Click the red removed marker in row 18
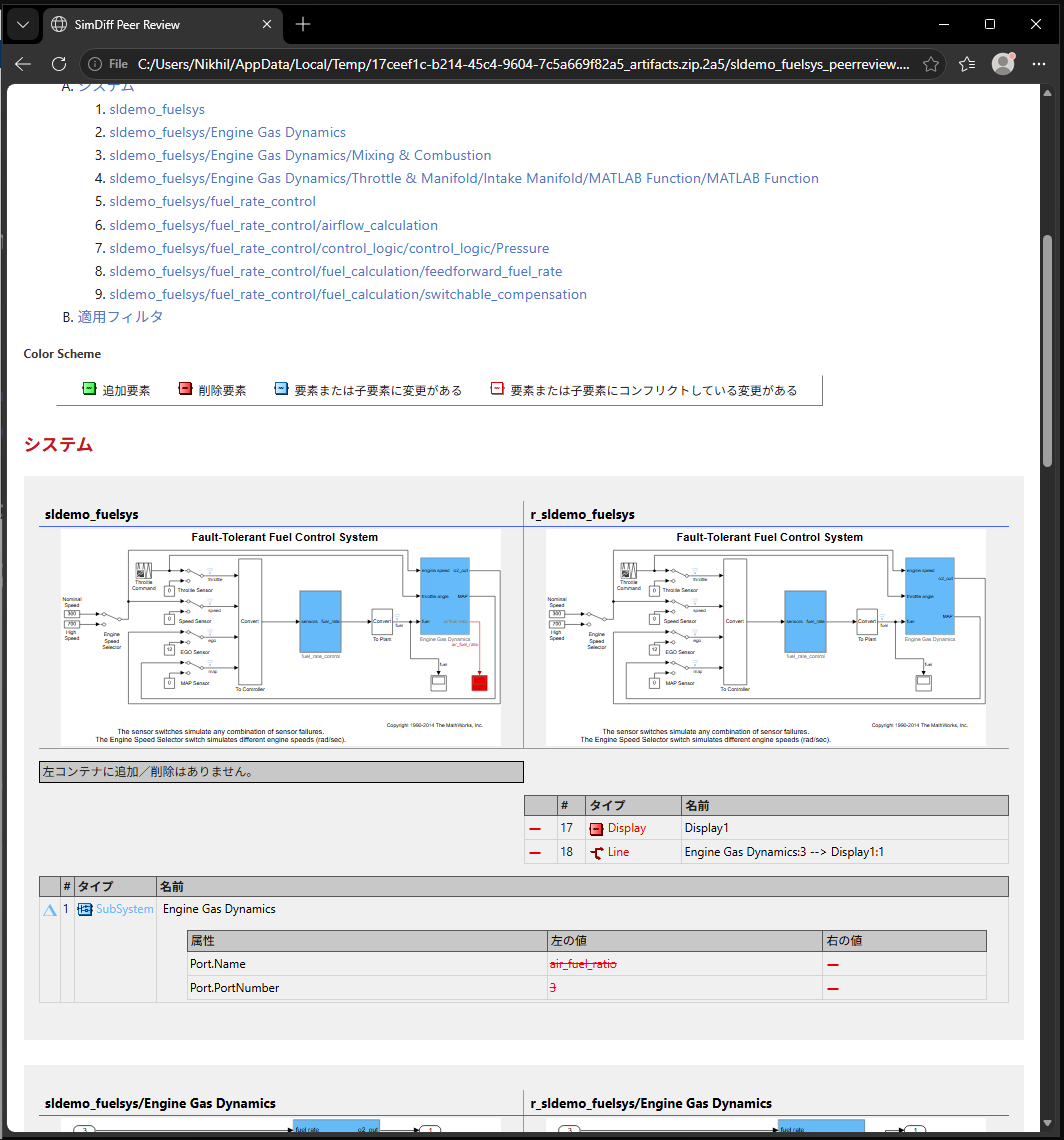1064x1140 pixels. tap(535, 853)
